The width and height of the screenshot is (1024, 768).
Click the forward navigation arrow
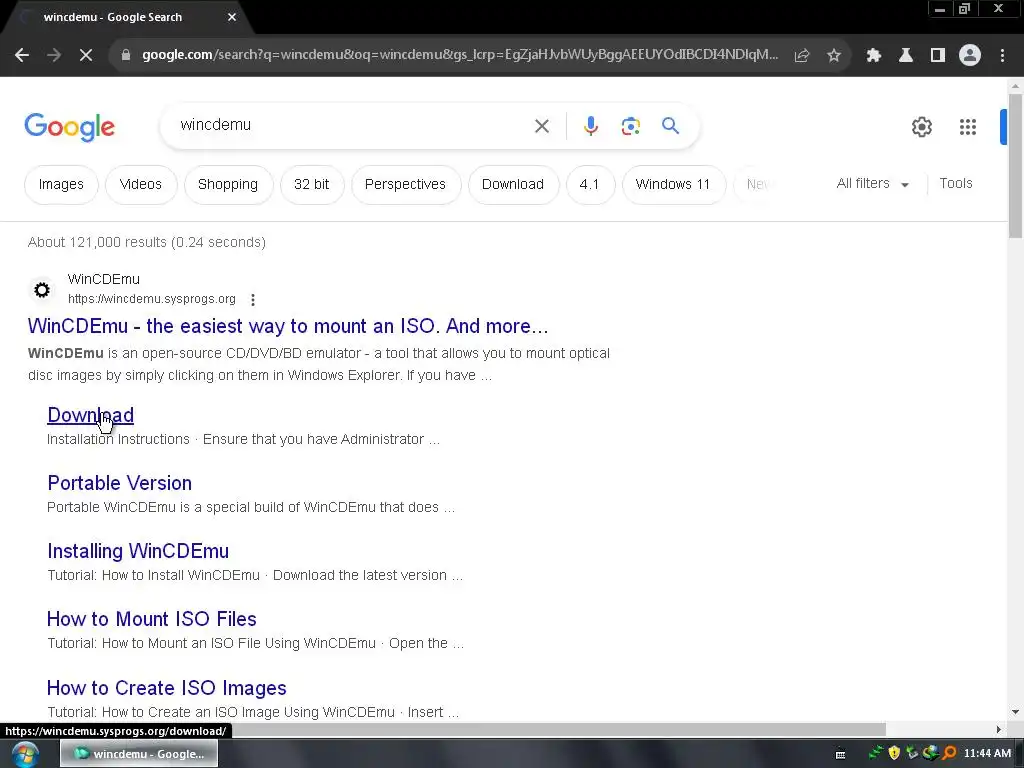click(x=54, y=56)
